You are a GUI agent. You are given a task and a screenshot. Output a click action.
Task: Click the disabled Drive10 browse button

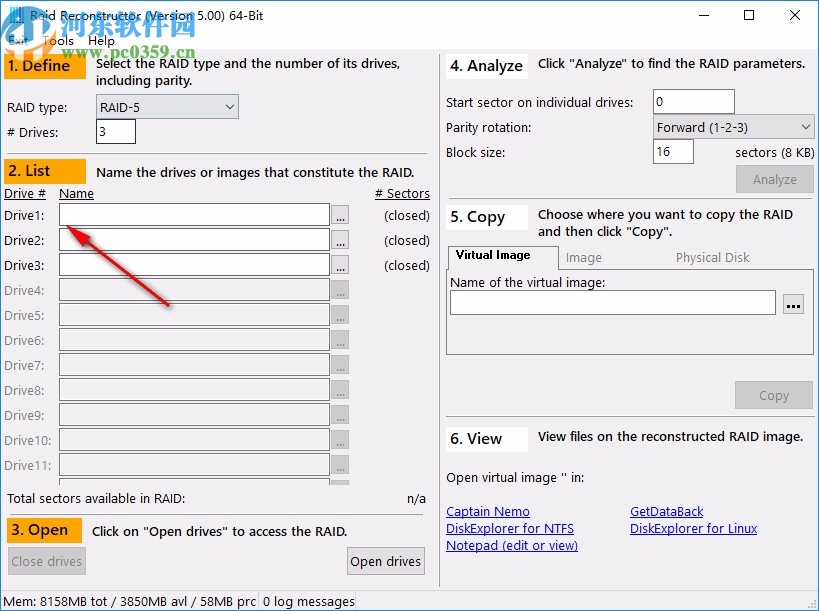pos(340,440)
